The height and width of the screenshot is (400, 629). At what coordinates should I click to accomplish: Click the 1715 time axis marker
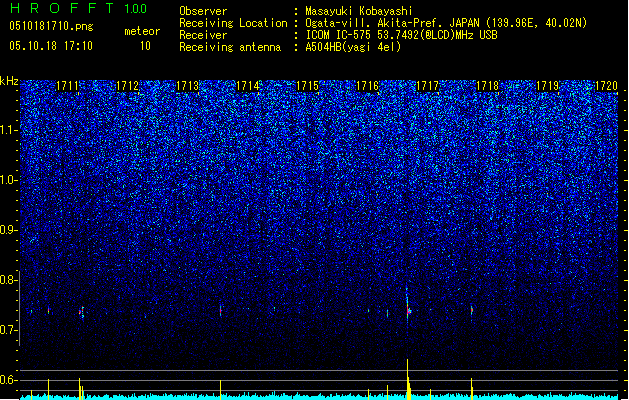click(307, 86)
